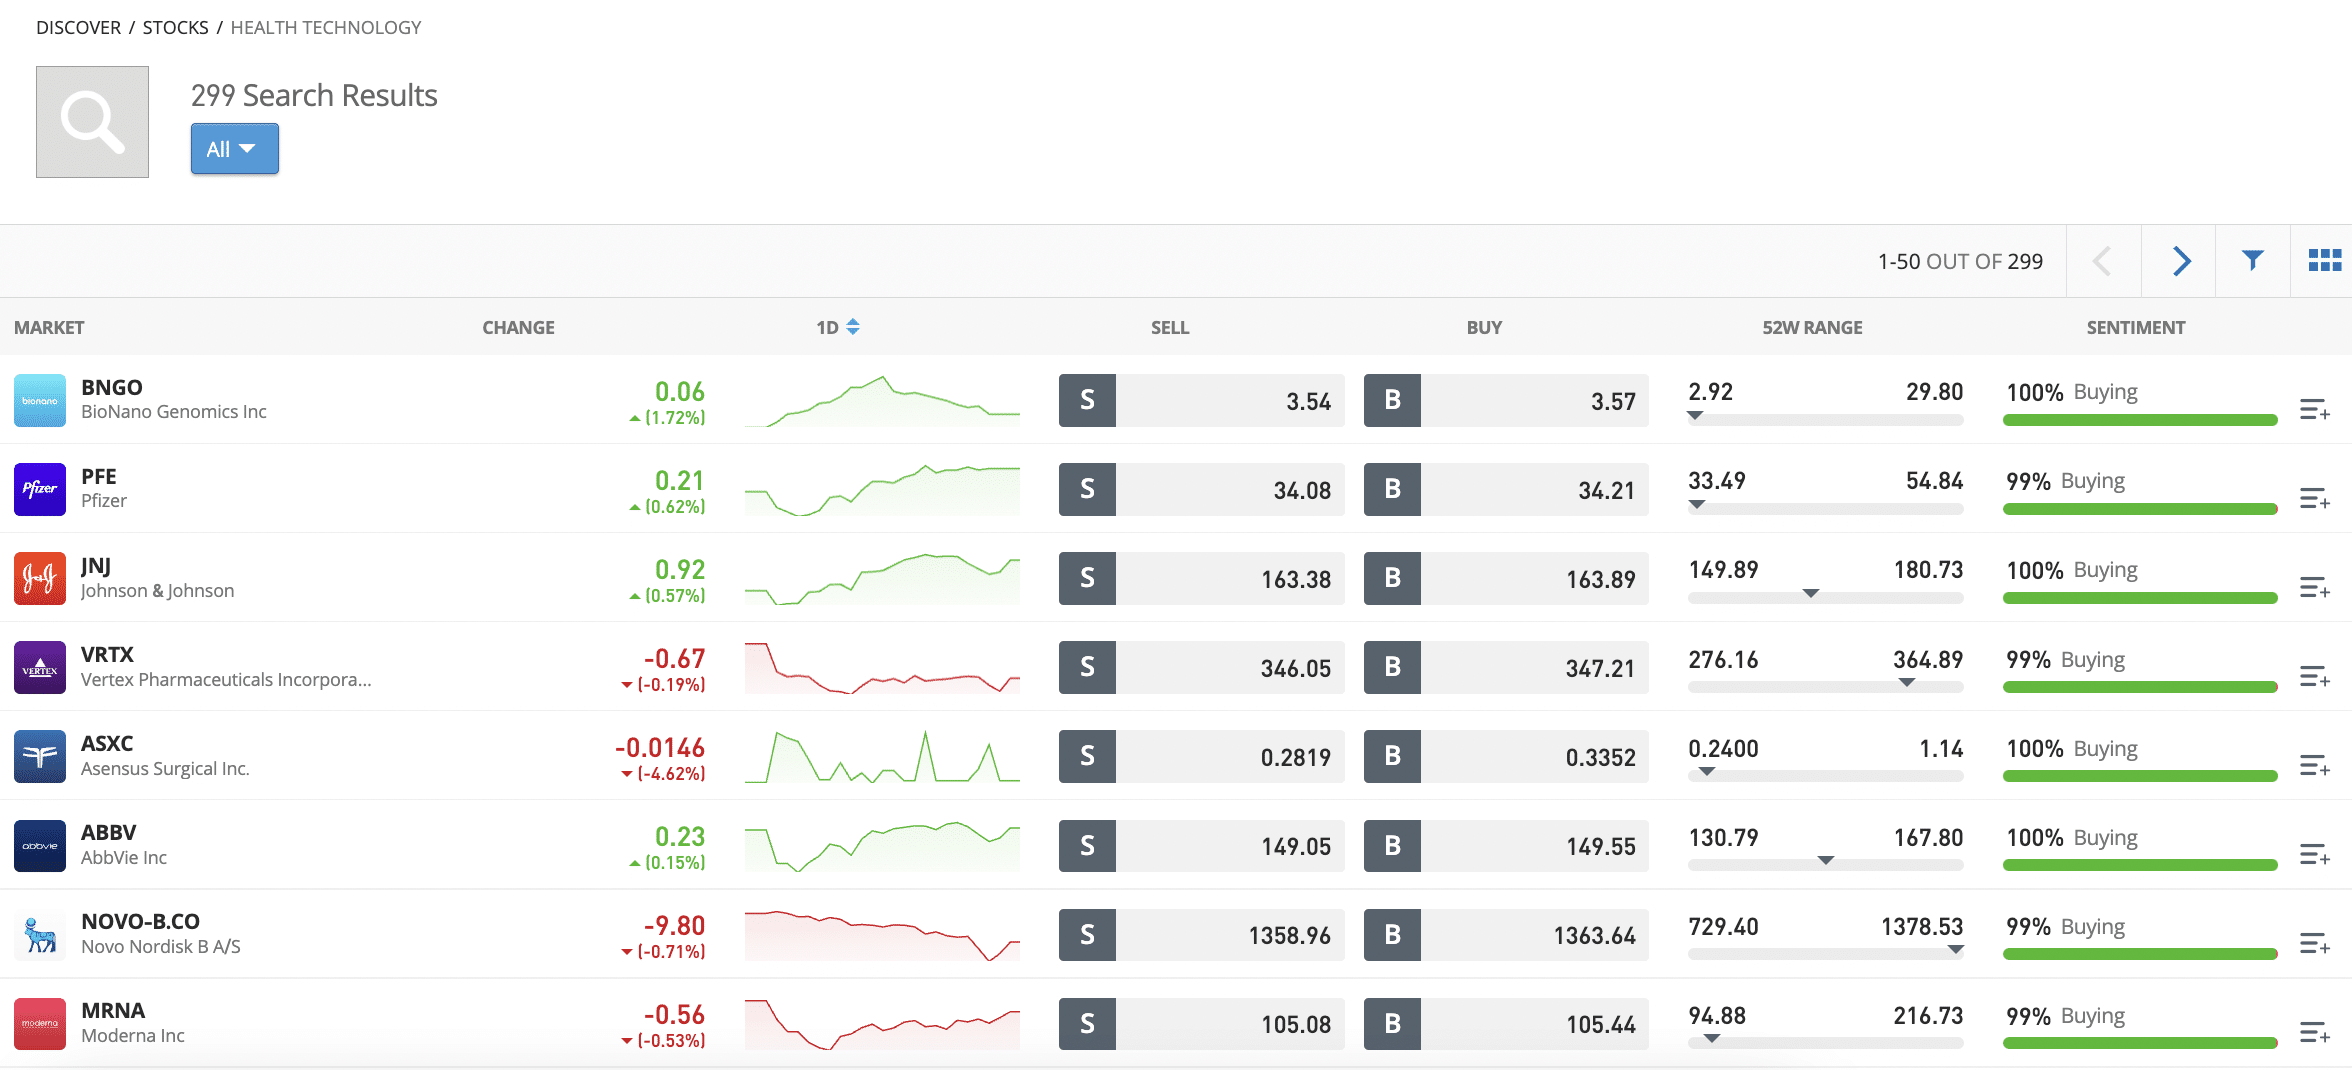Open BNGO 1D sparkline chart
This screenshot has width=2352, height=1070.
[x=882, y=401]
